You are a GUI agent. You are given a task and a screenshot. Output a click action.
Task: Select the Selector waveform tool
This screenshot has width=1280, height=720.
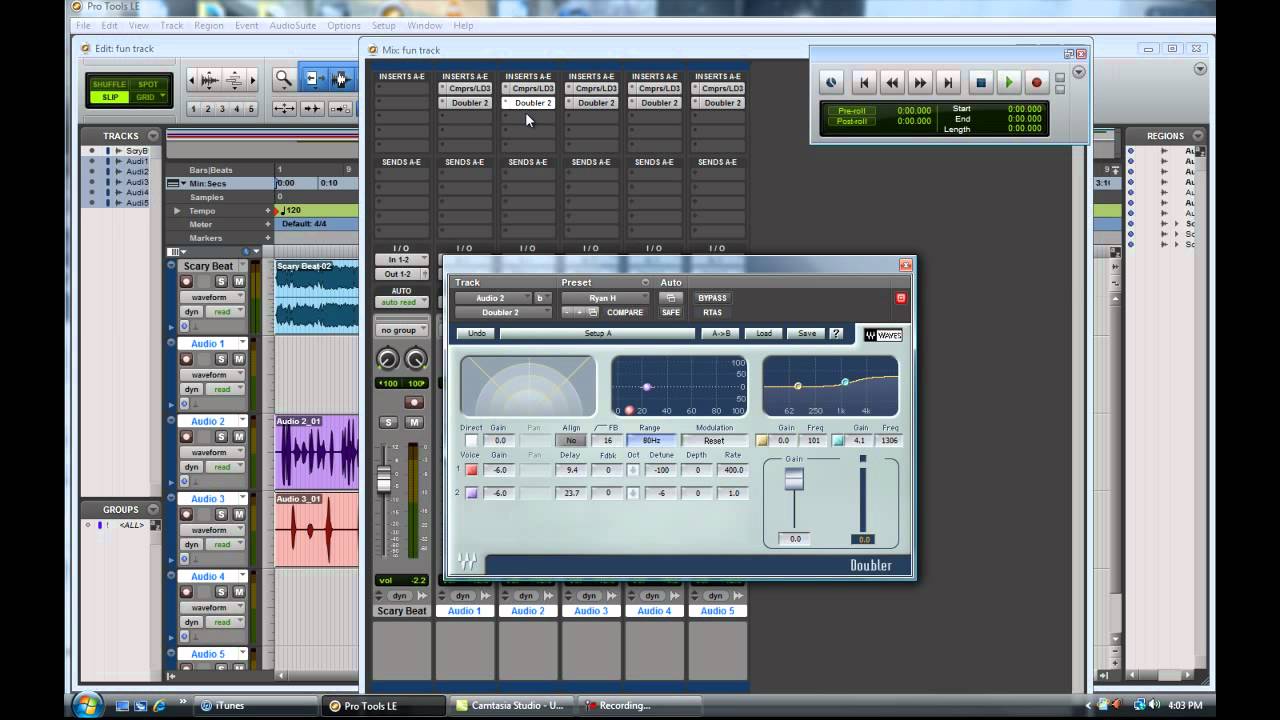[x=341, y=80]
